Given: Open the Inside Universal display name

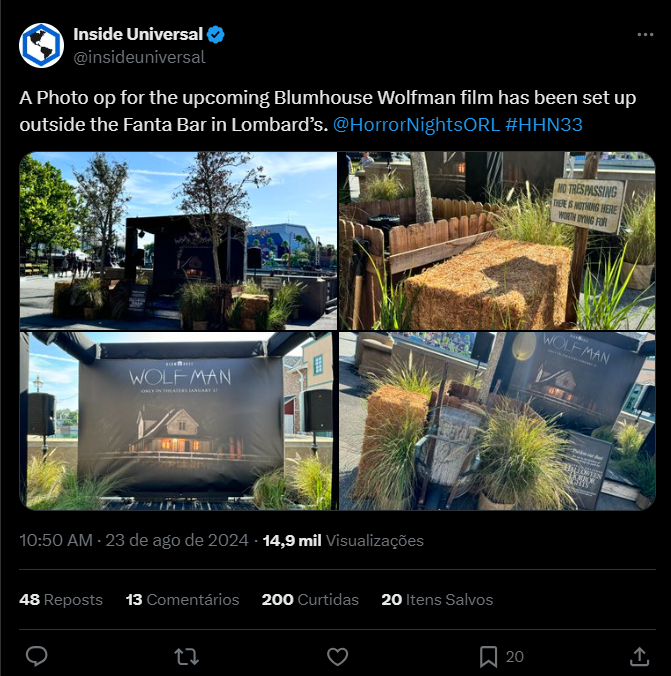Looking at the screenshot, I should pyautogui.click(x=138, y=34).
